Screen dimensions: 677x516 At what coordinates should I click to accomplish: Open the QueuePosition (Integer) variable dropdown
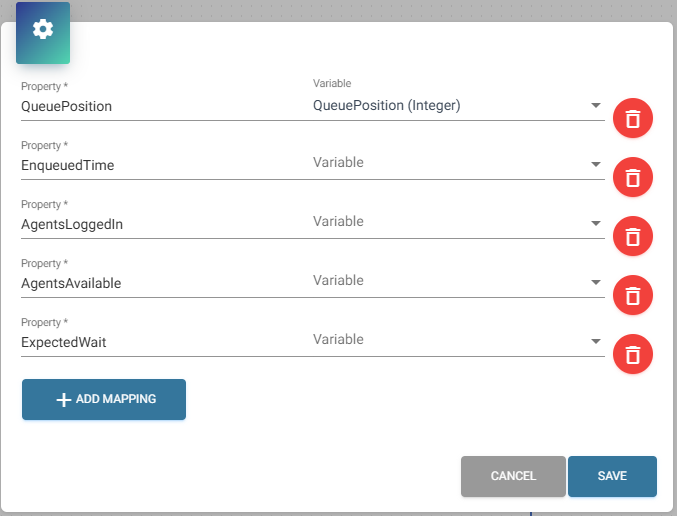pos(457,105)
